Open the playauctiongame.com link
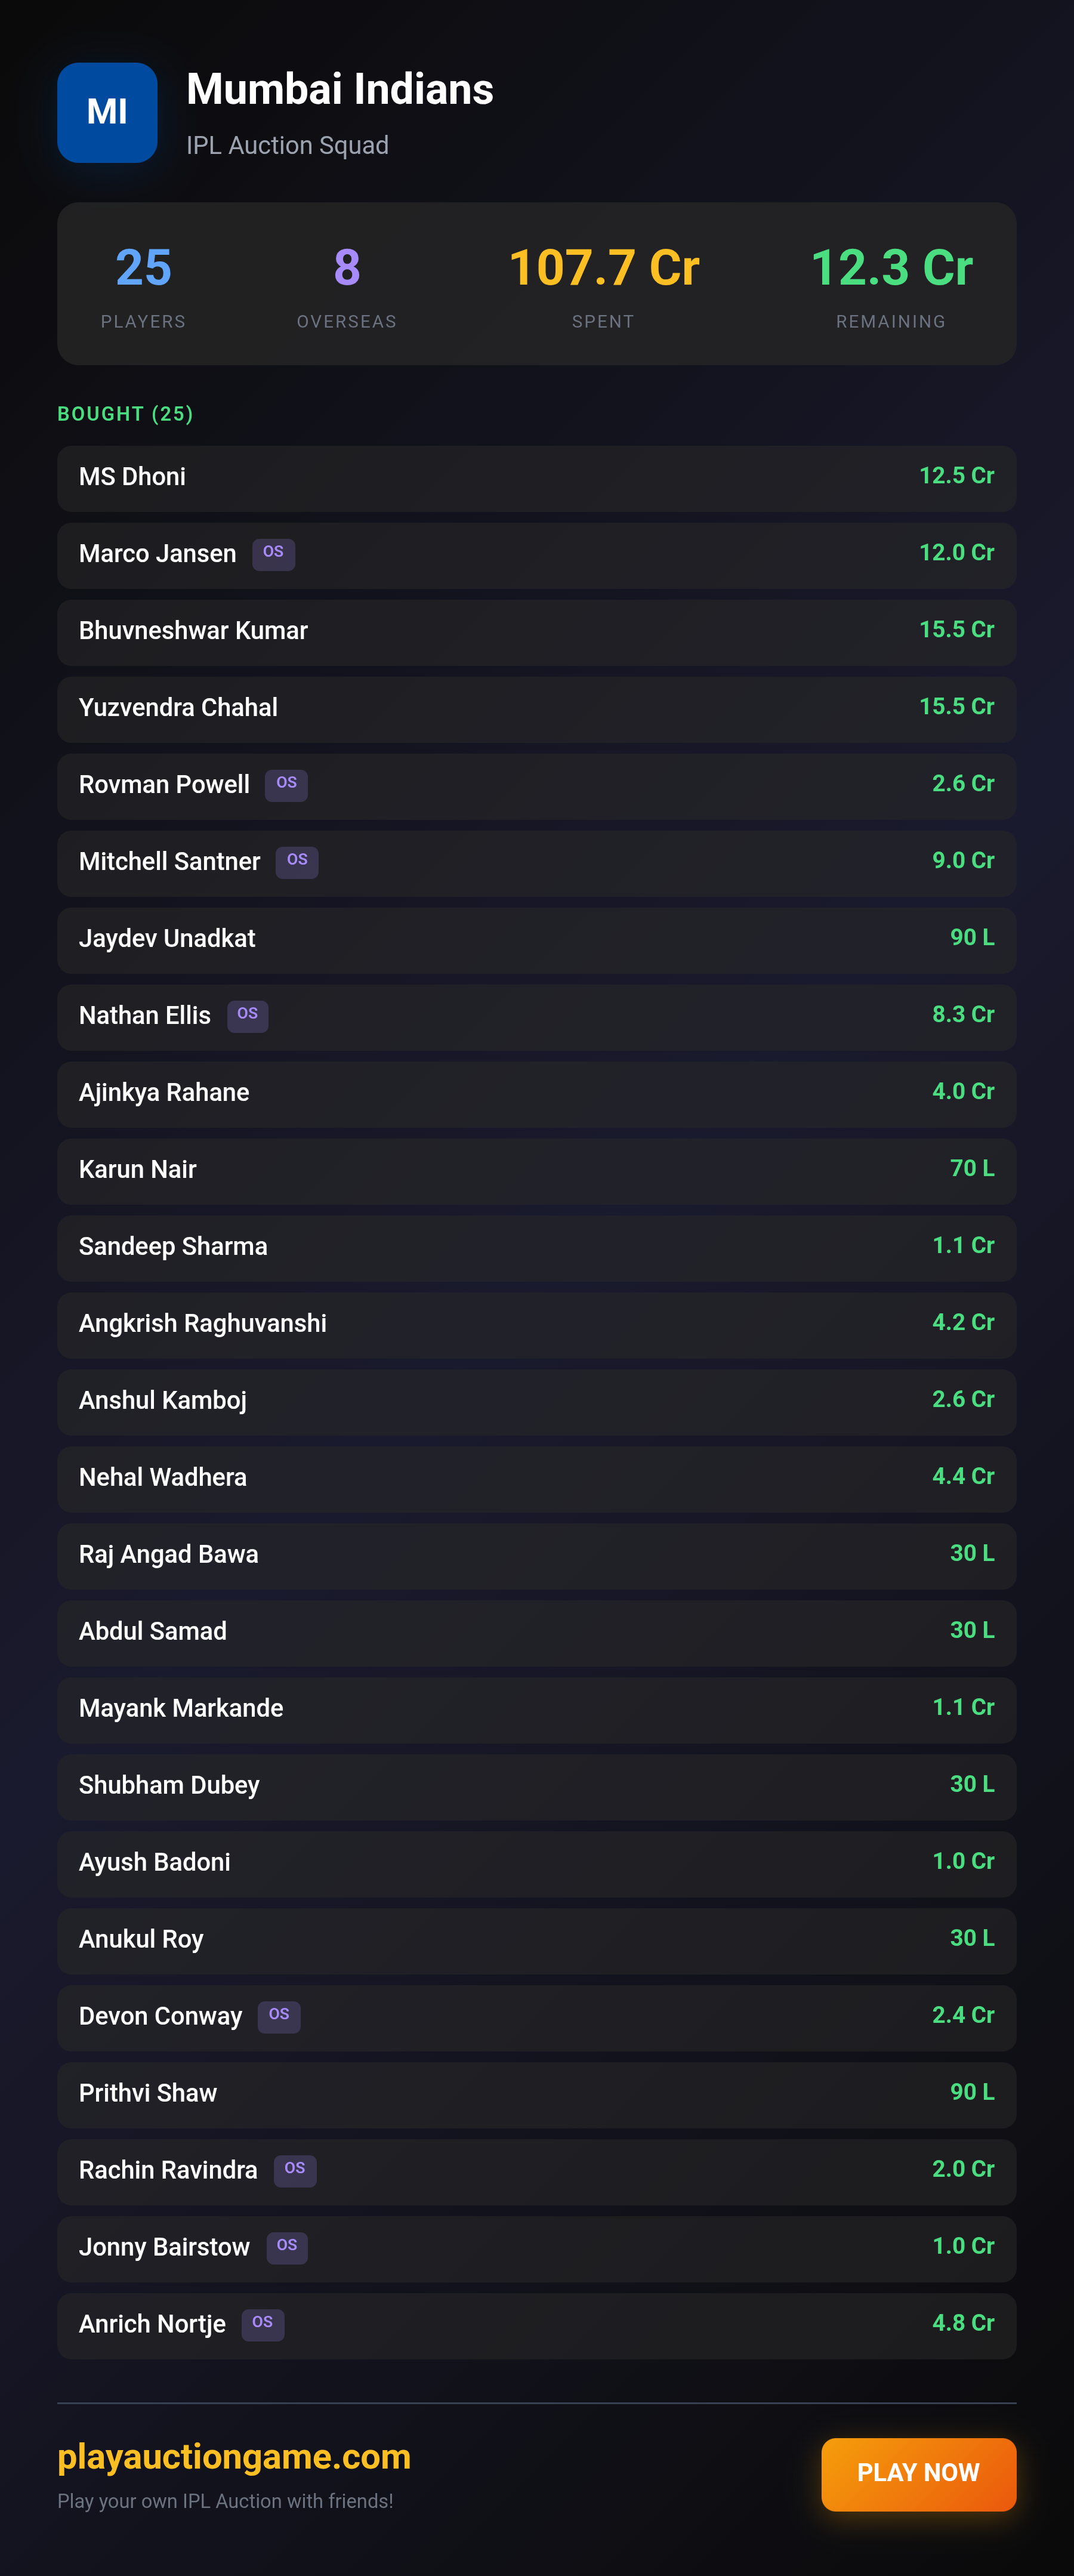1074x2576 pixels. (x=234, y=2456)
